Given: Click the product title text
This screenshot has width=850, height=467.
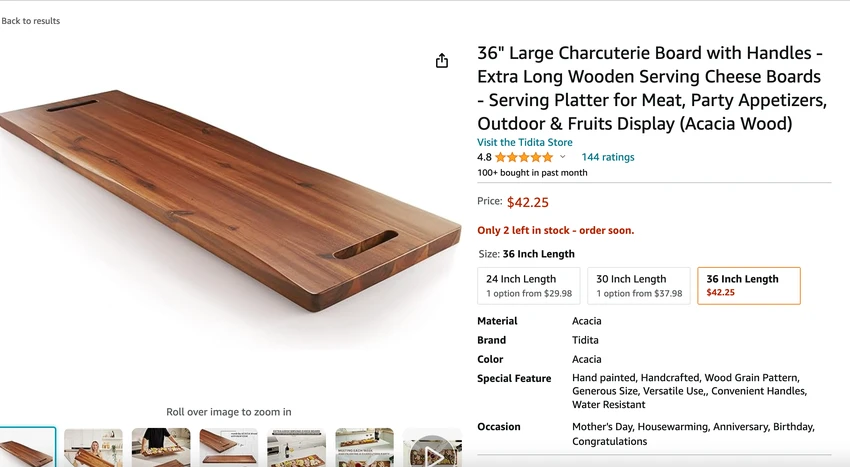Looking at the screenshot, I should (x=652, y=88).
